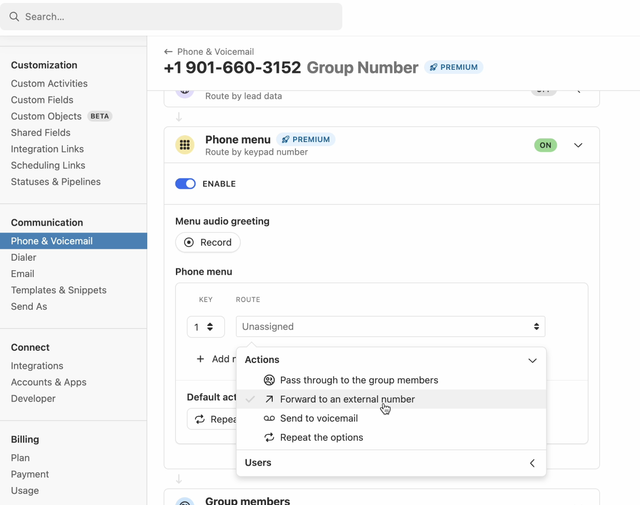Open Statuses & Pipelines page
The width and height of the screenshot is (640, 505).
point(56,182)
